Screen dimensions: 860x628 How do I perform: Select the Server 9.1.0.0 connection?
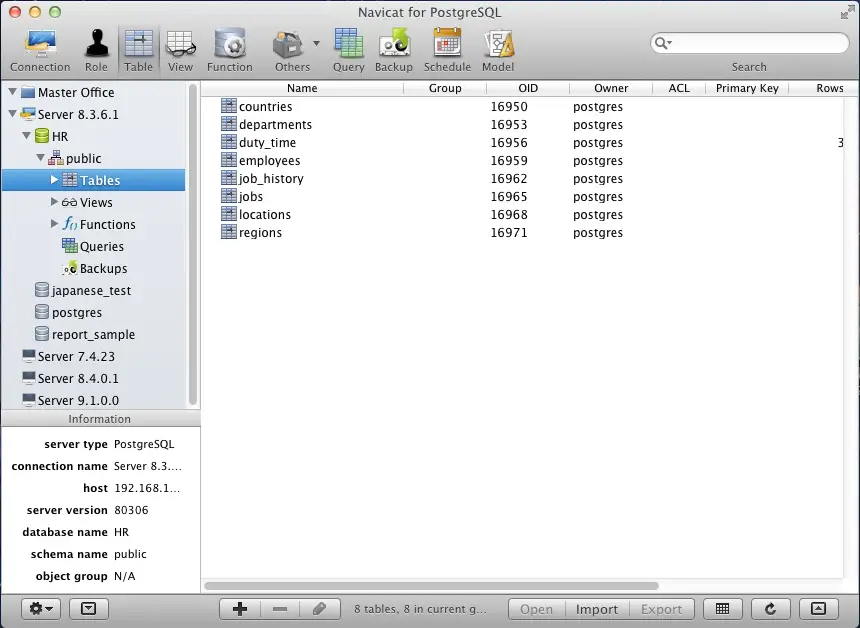(70, 400)
